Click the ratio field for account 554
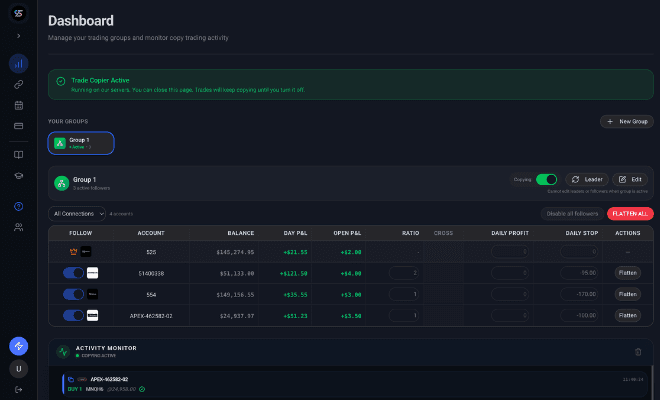 pyautogui.click(x=404, y=294)
